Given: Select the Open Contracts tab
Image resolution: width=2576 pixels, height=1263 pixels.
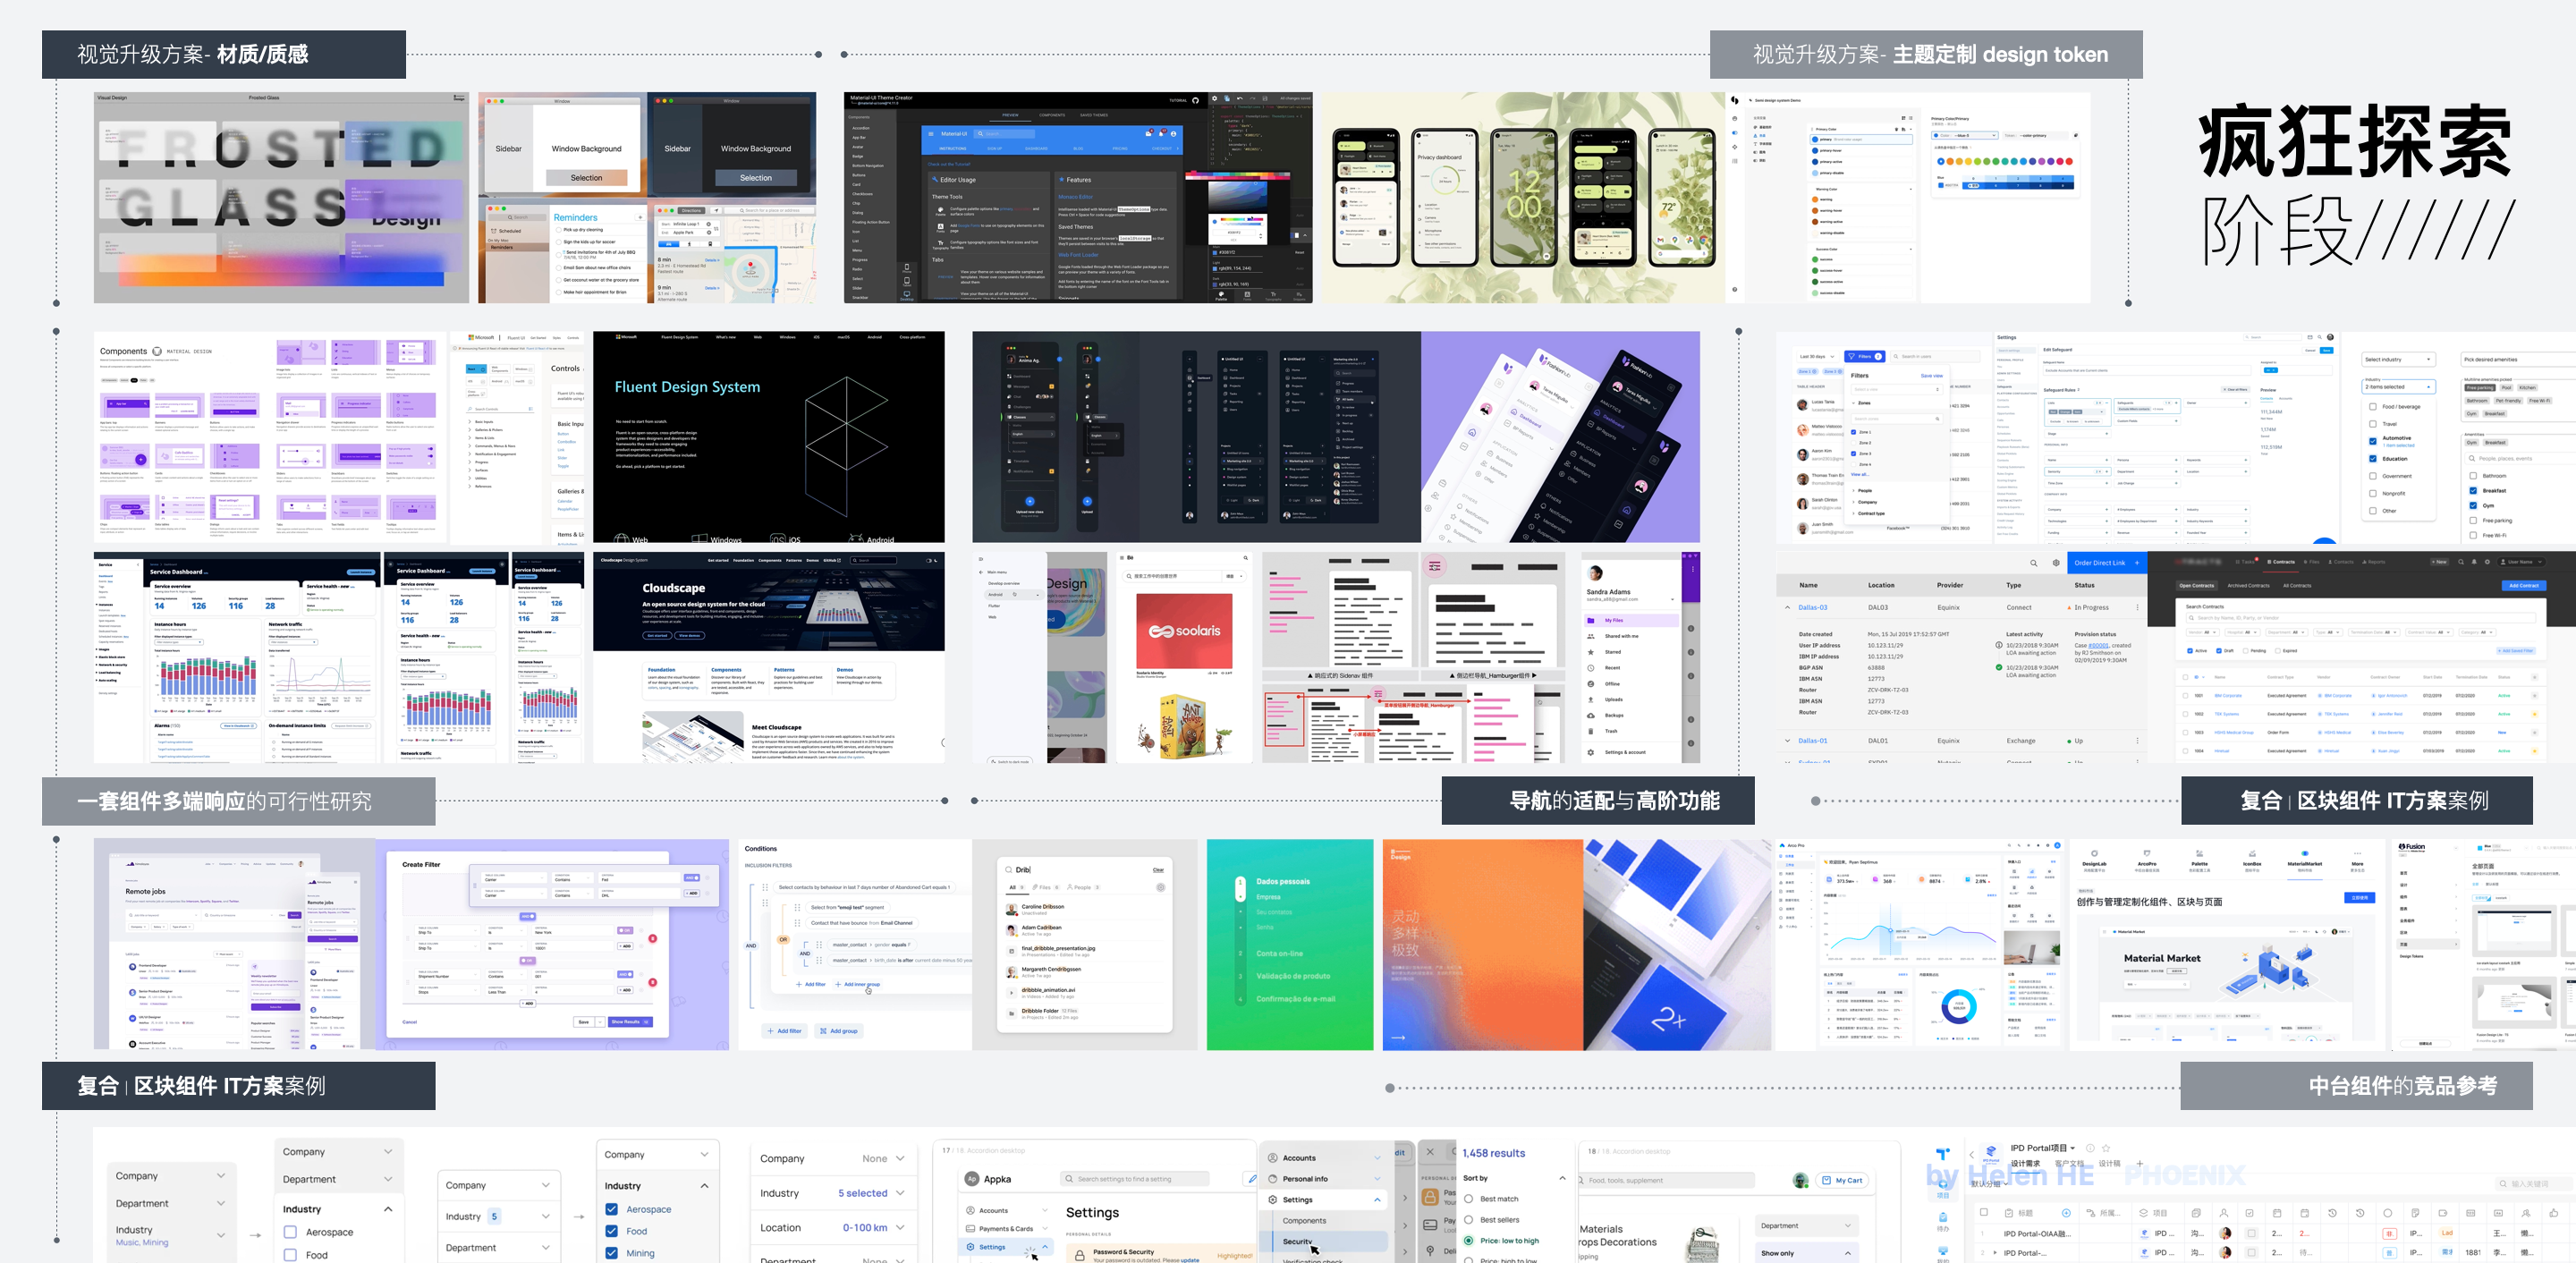Looking at the screenshot, I should (2197, 585).
